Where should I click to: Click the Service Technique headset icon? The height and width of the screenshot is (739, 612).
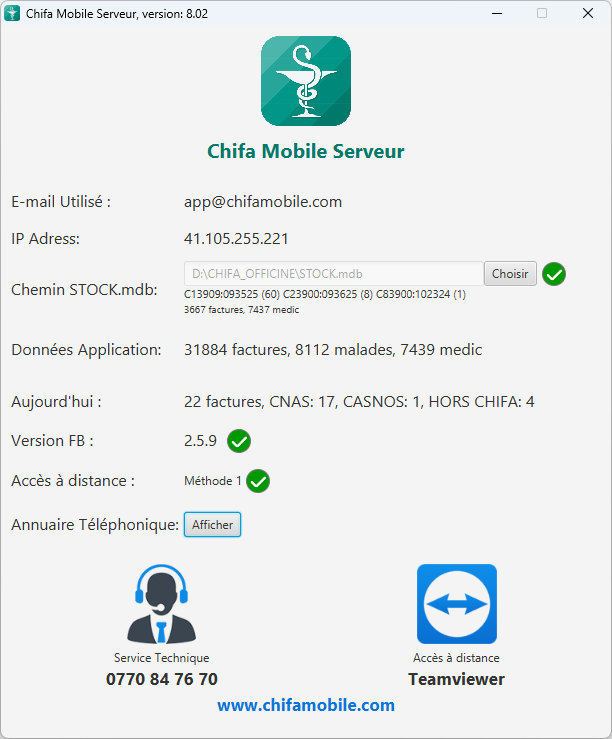point(161,604)
